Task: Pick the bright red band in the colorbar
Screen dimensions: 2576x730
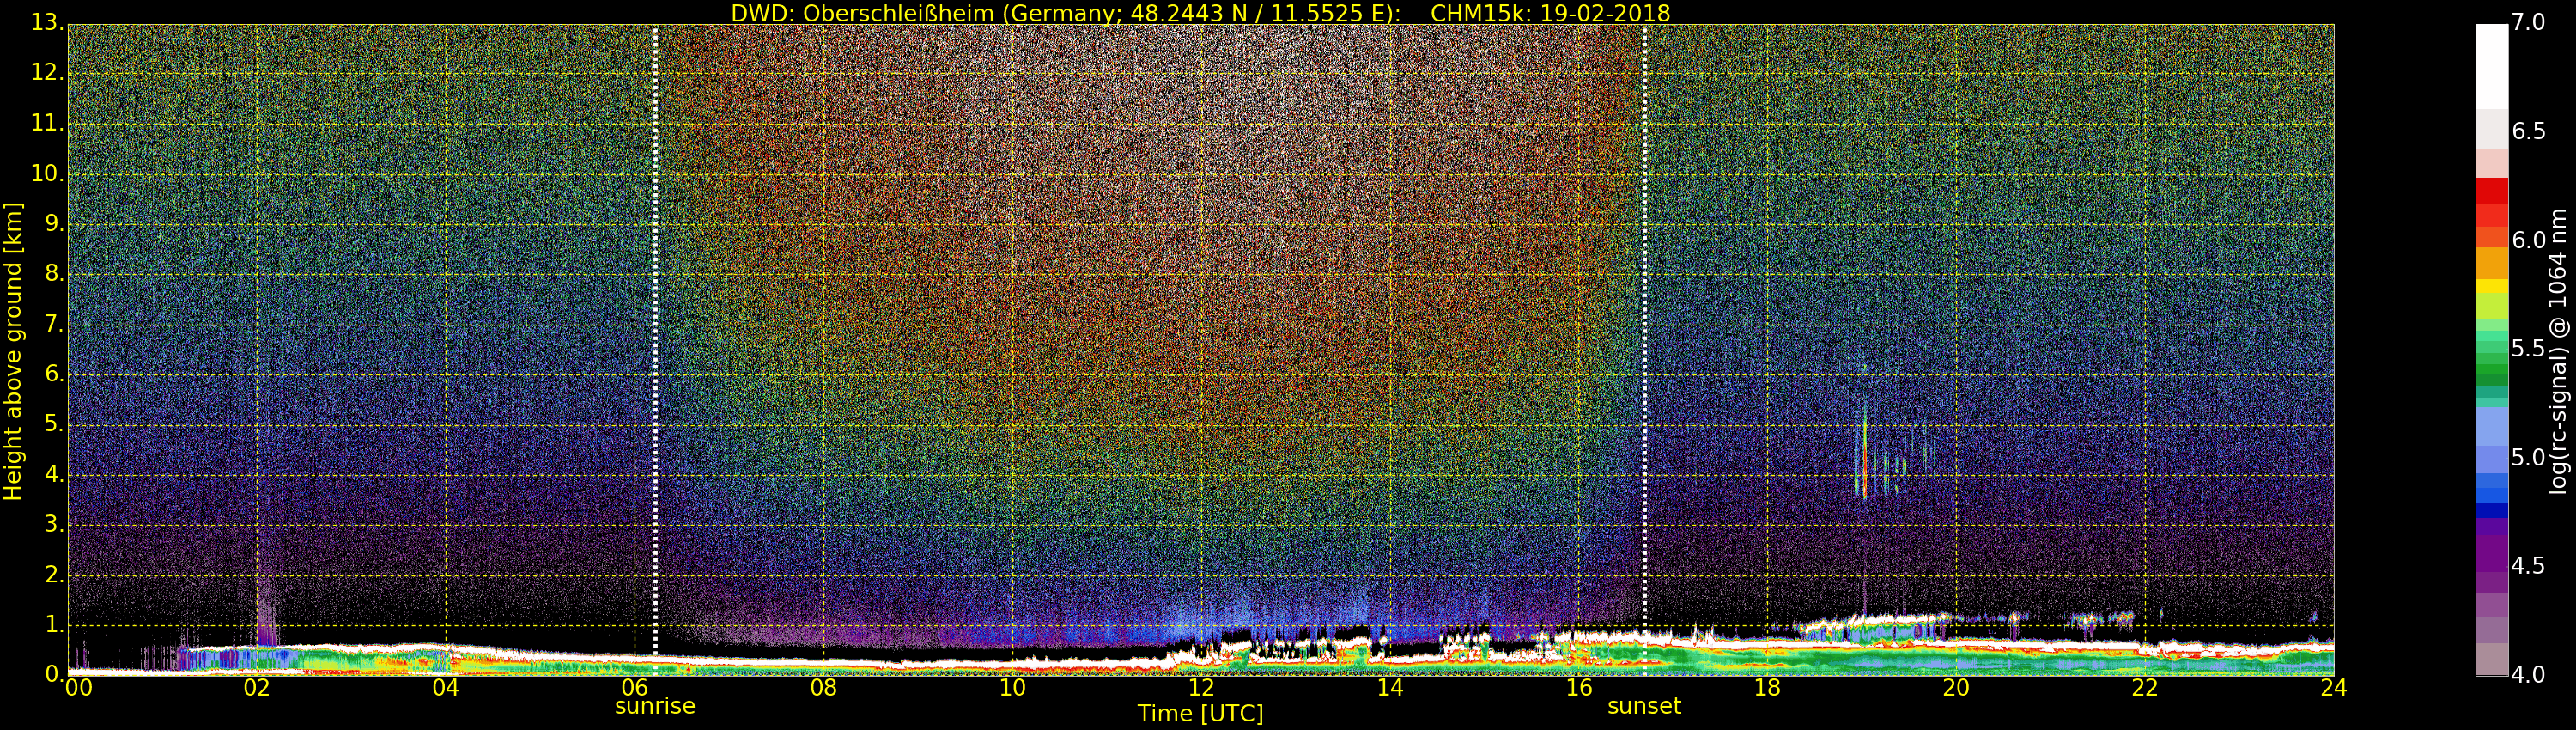Action: click(2491, 191)
